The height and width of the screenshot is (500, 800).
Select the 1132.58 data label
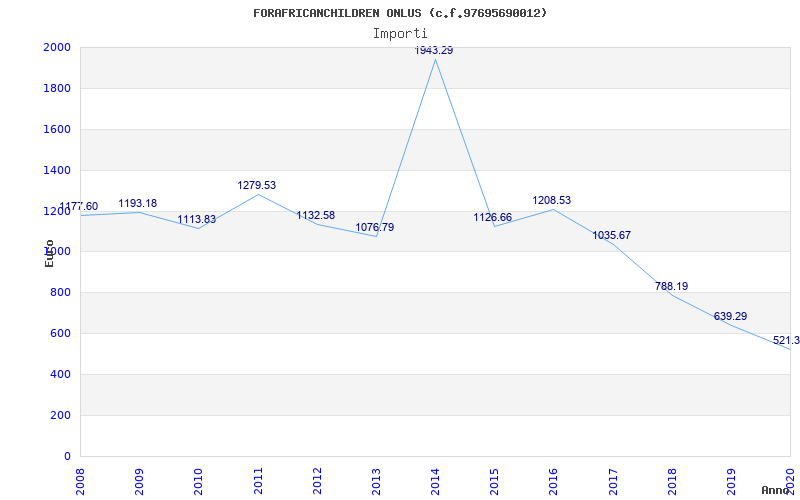point(316,215)
